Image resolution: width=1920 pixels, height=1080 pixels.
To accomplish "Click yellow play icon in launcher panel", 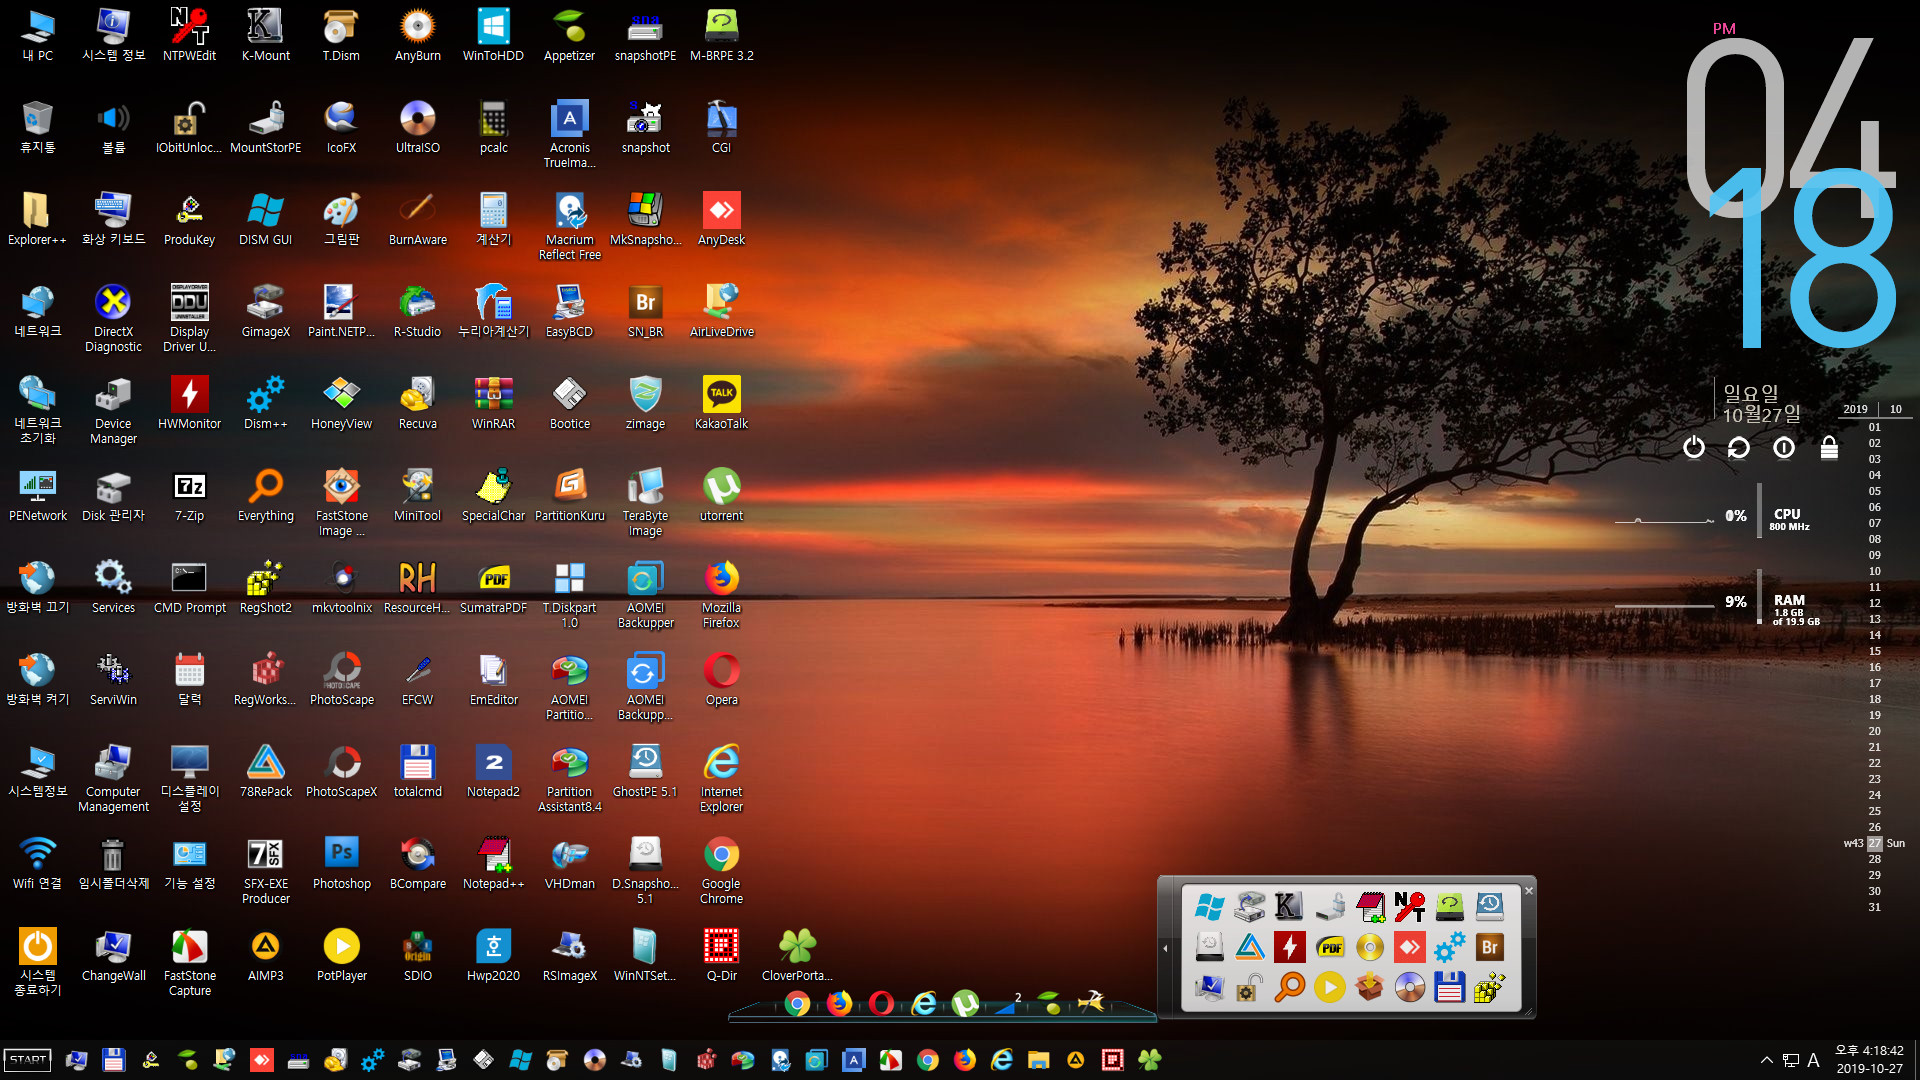I will (x=1329, y=987).
